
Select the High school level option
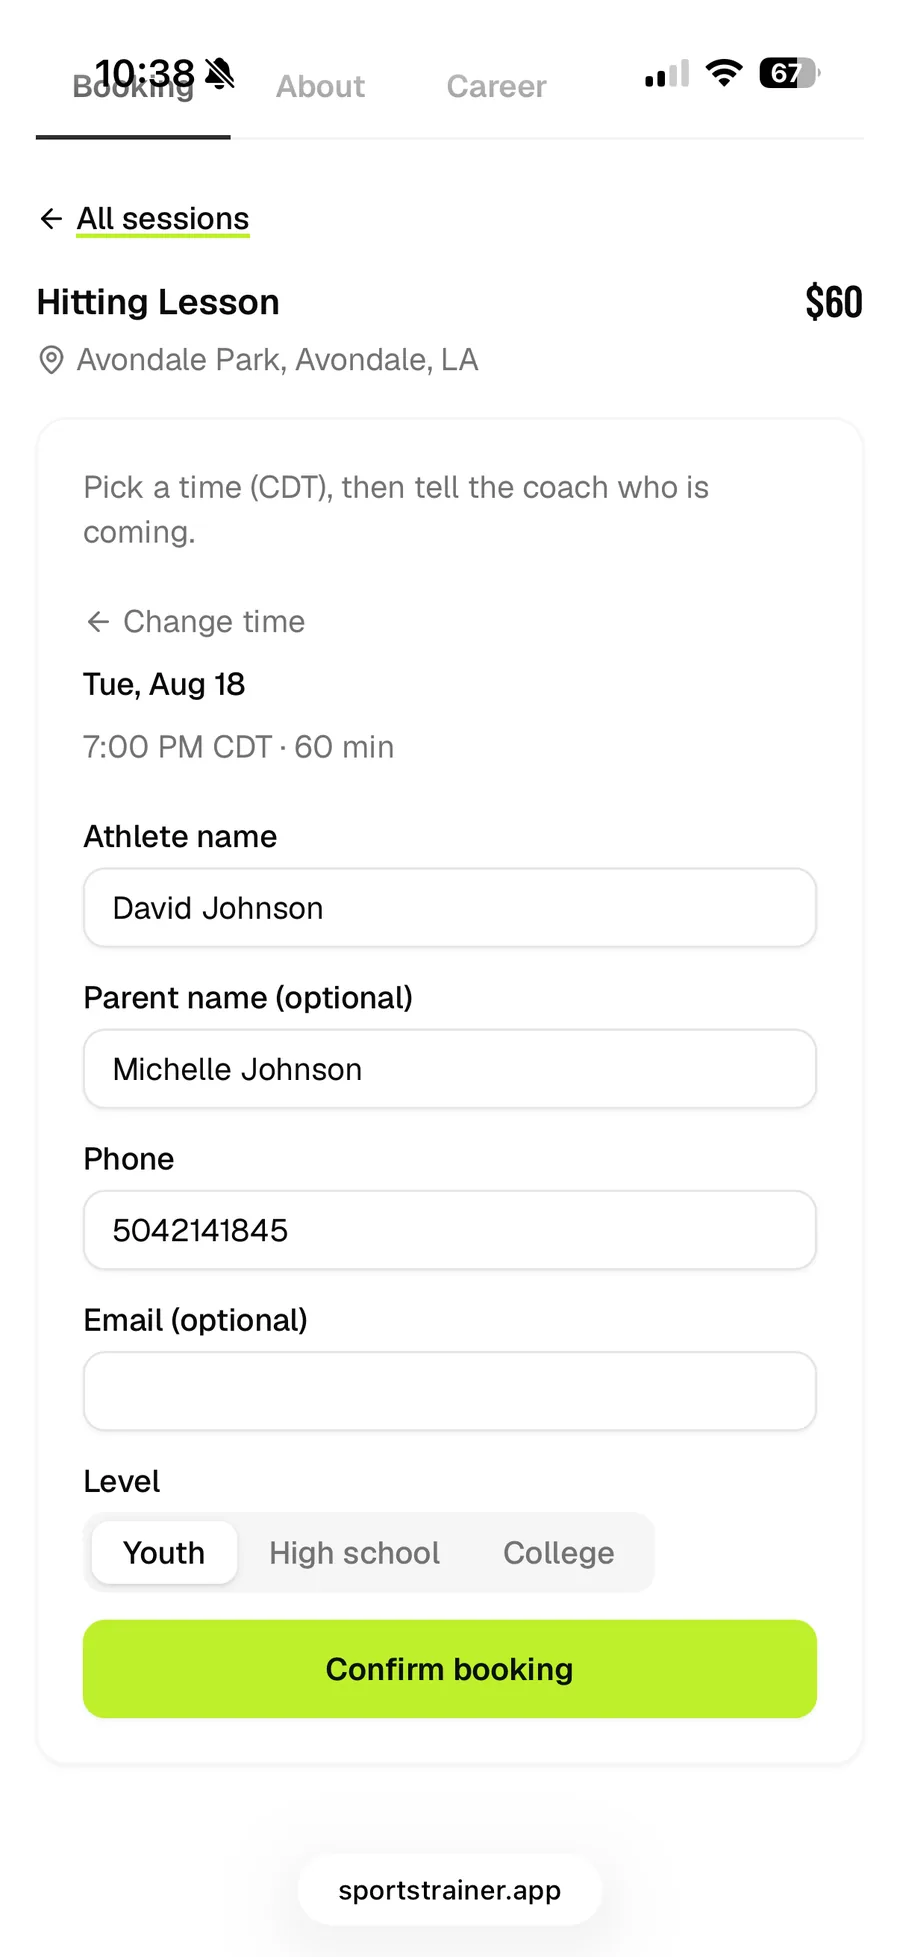[354, 1553]
